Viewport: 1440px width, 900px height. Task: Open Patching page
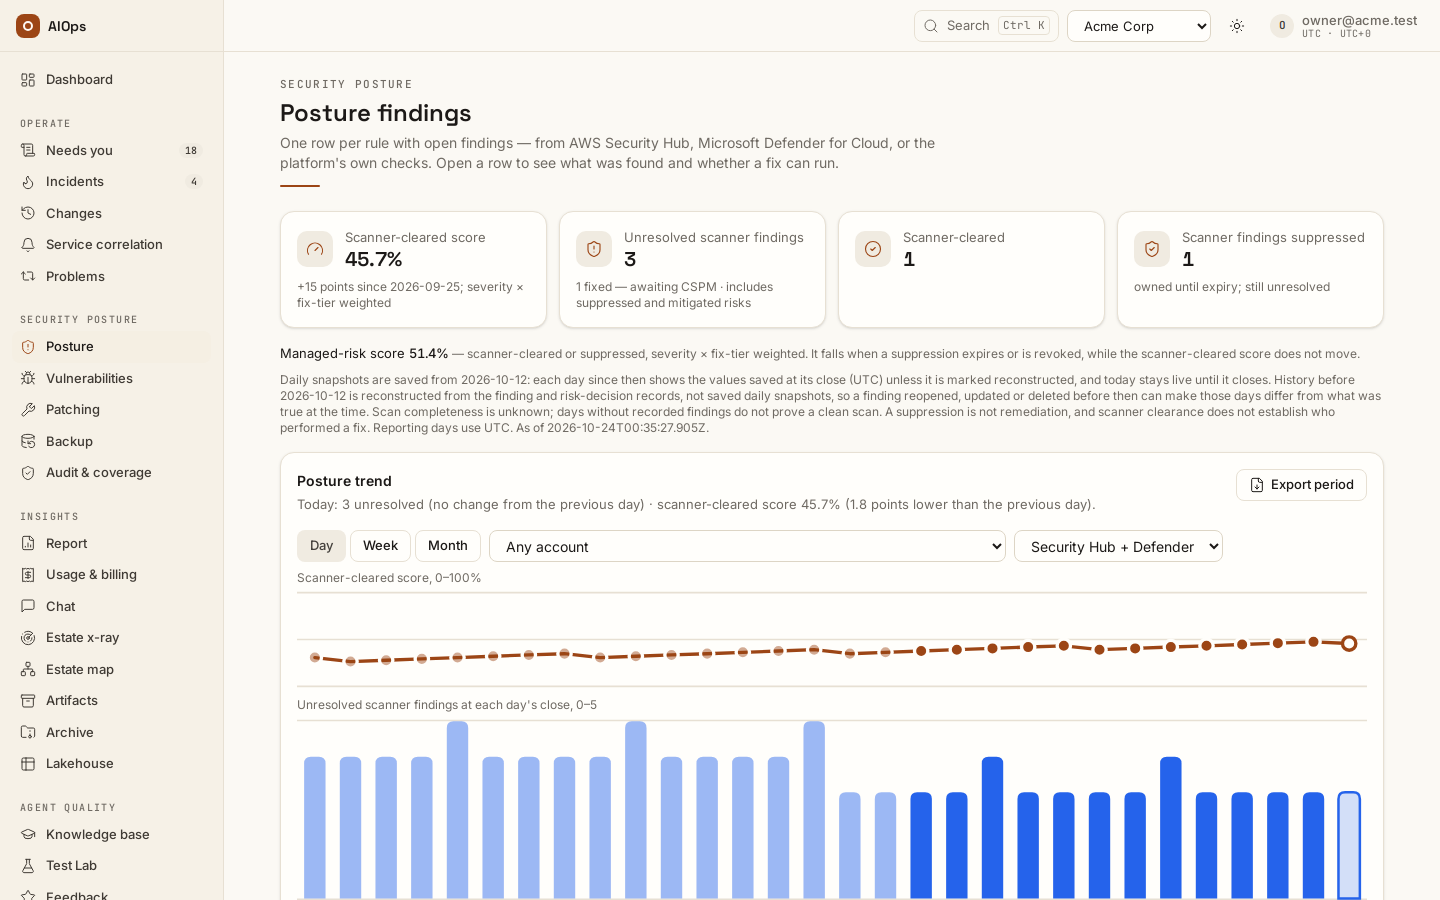pos(111,409)
